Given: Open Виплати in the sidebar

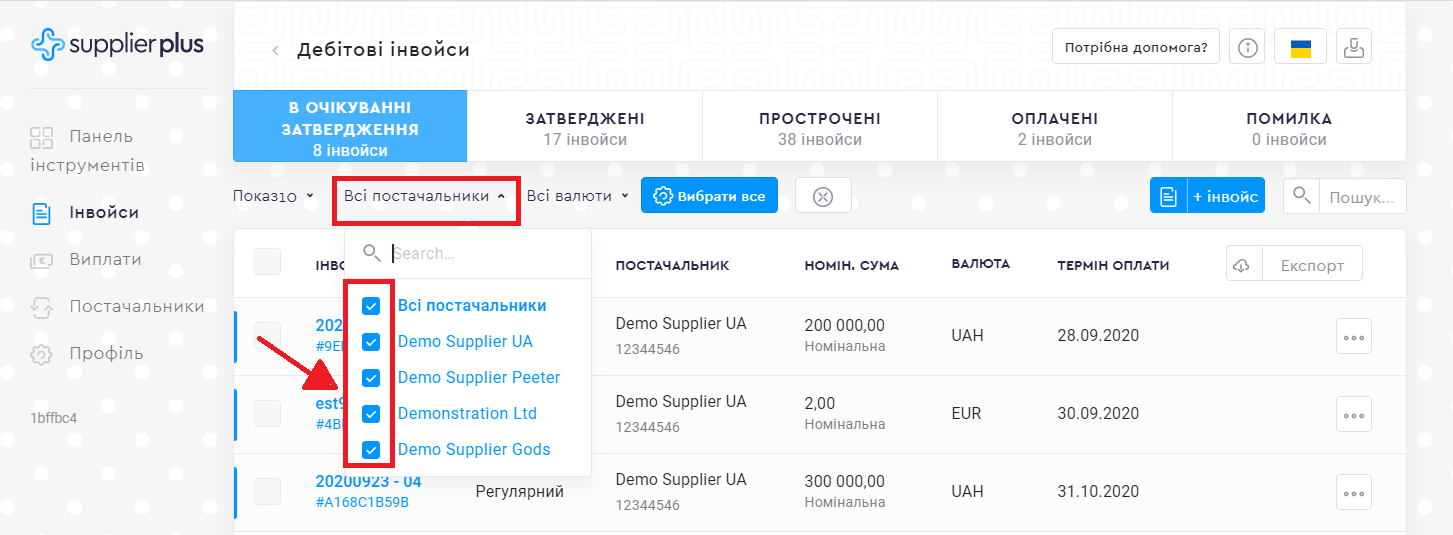Looking at the screenshot, I should tap(105, 260).
